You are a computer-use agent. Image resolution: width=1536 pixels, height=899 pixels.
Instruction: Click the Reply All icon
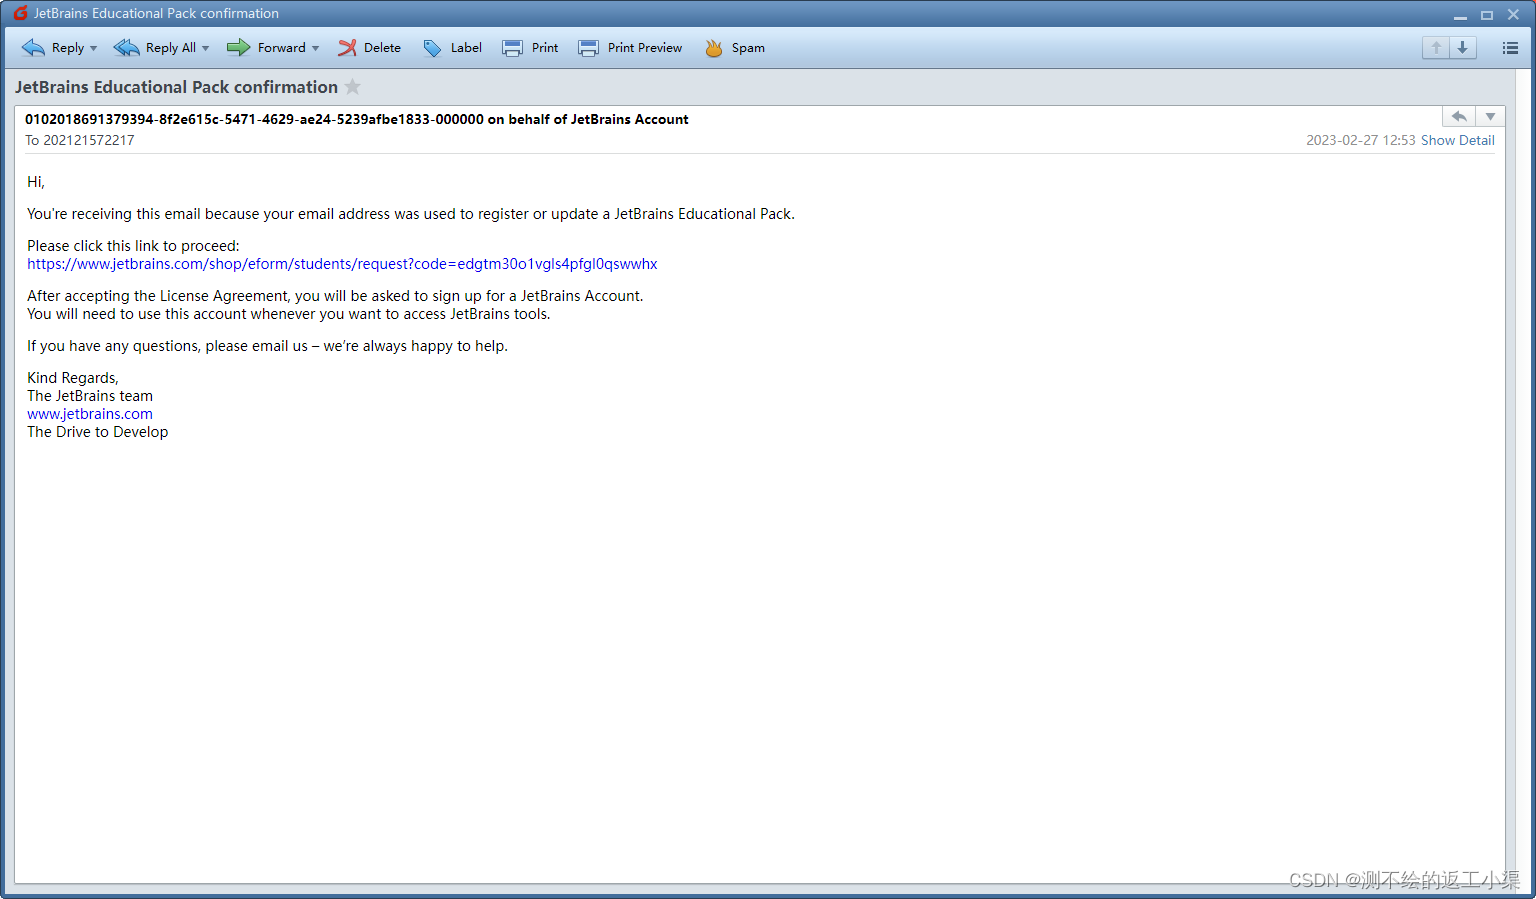pyautogui.click(x=126, y=48)
